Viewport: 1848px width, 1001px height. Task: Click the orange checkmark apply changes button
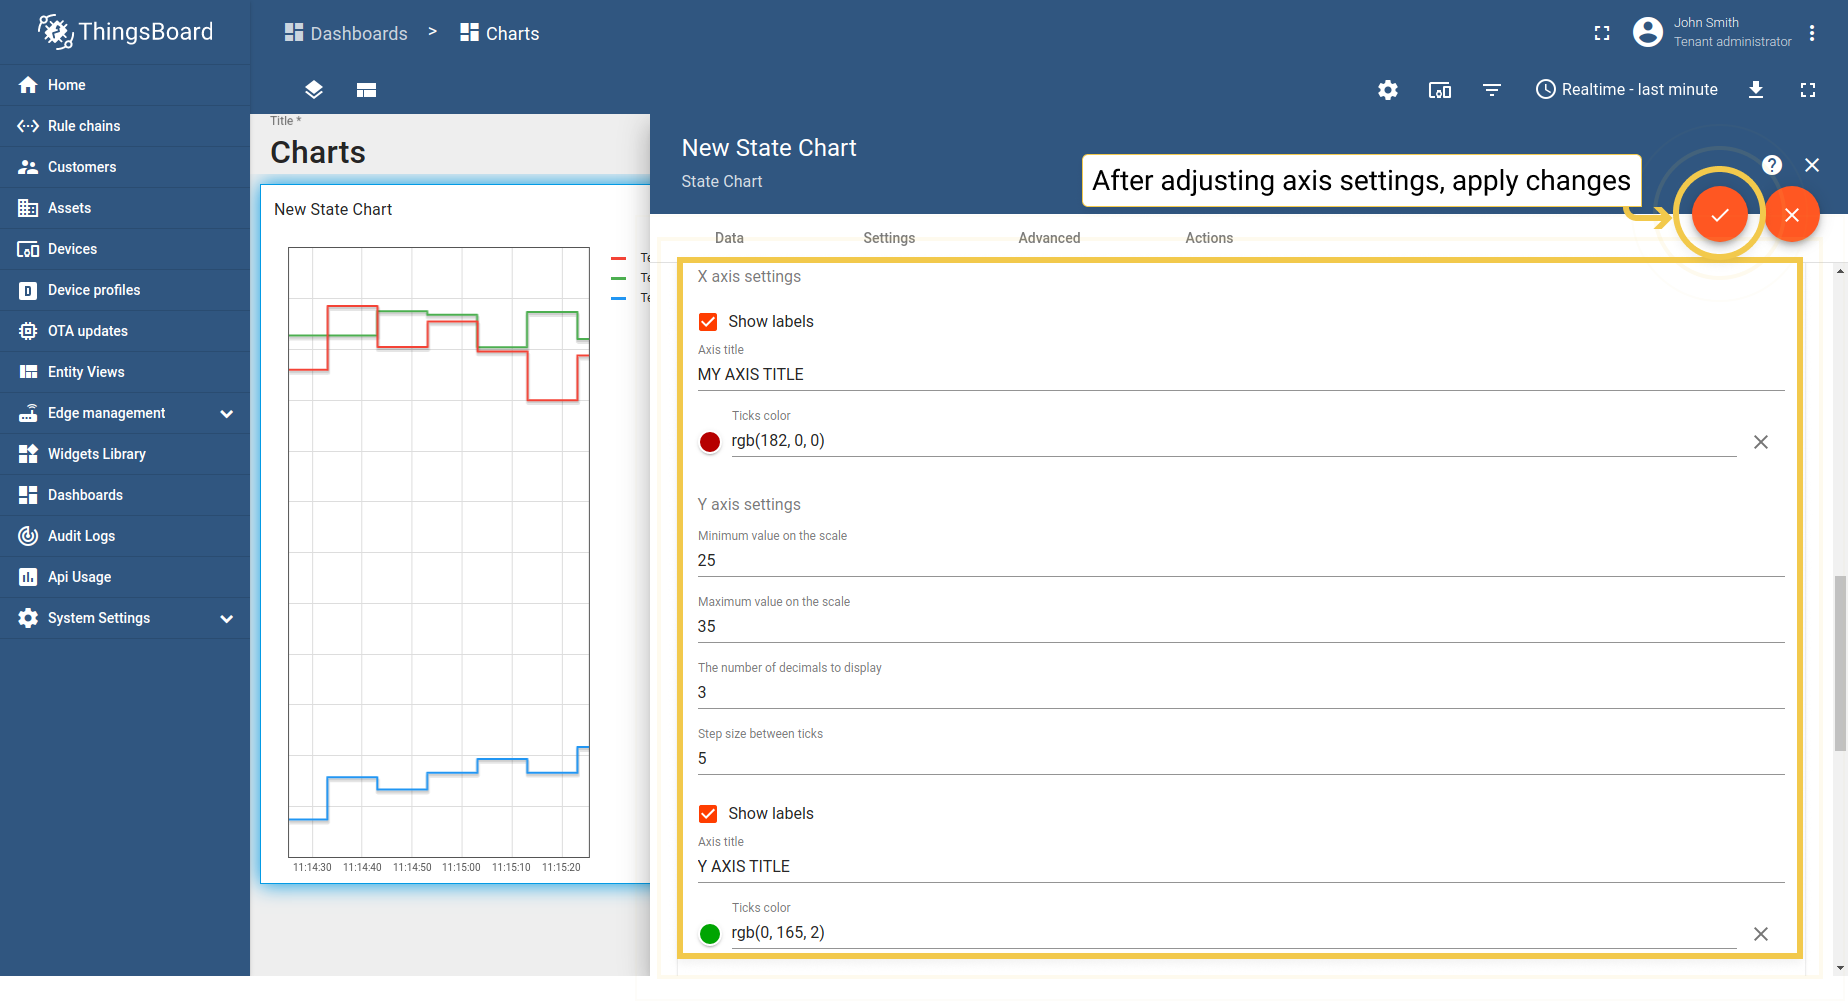1719,215
